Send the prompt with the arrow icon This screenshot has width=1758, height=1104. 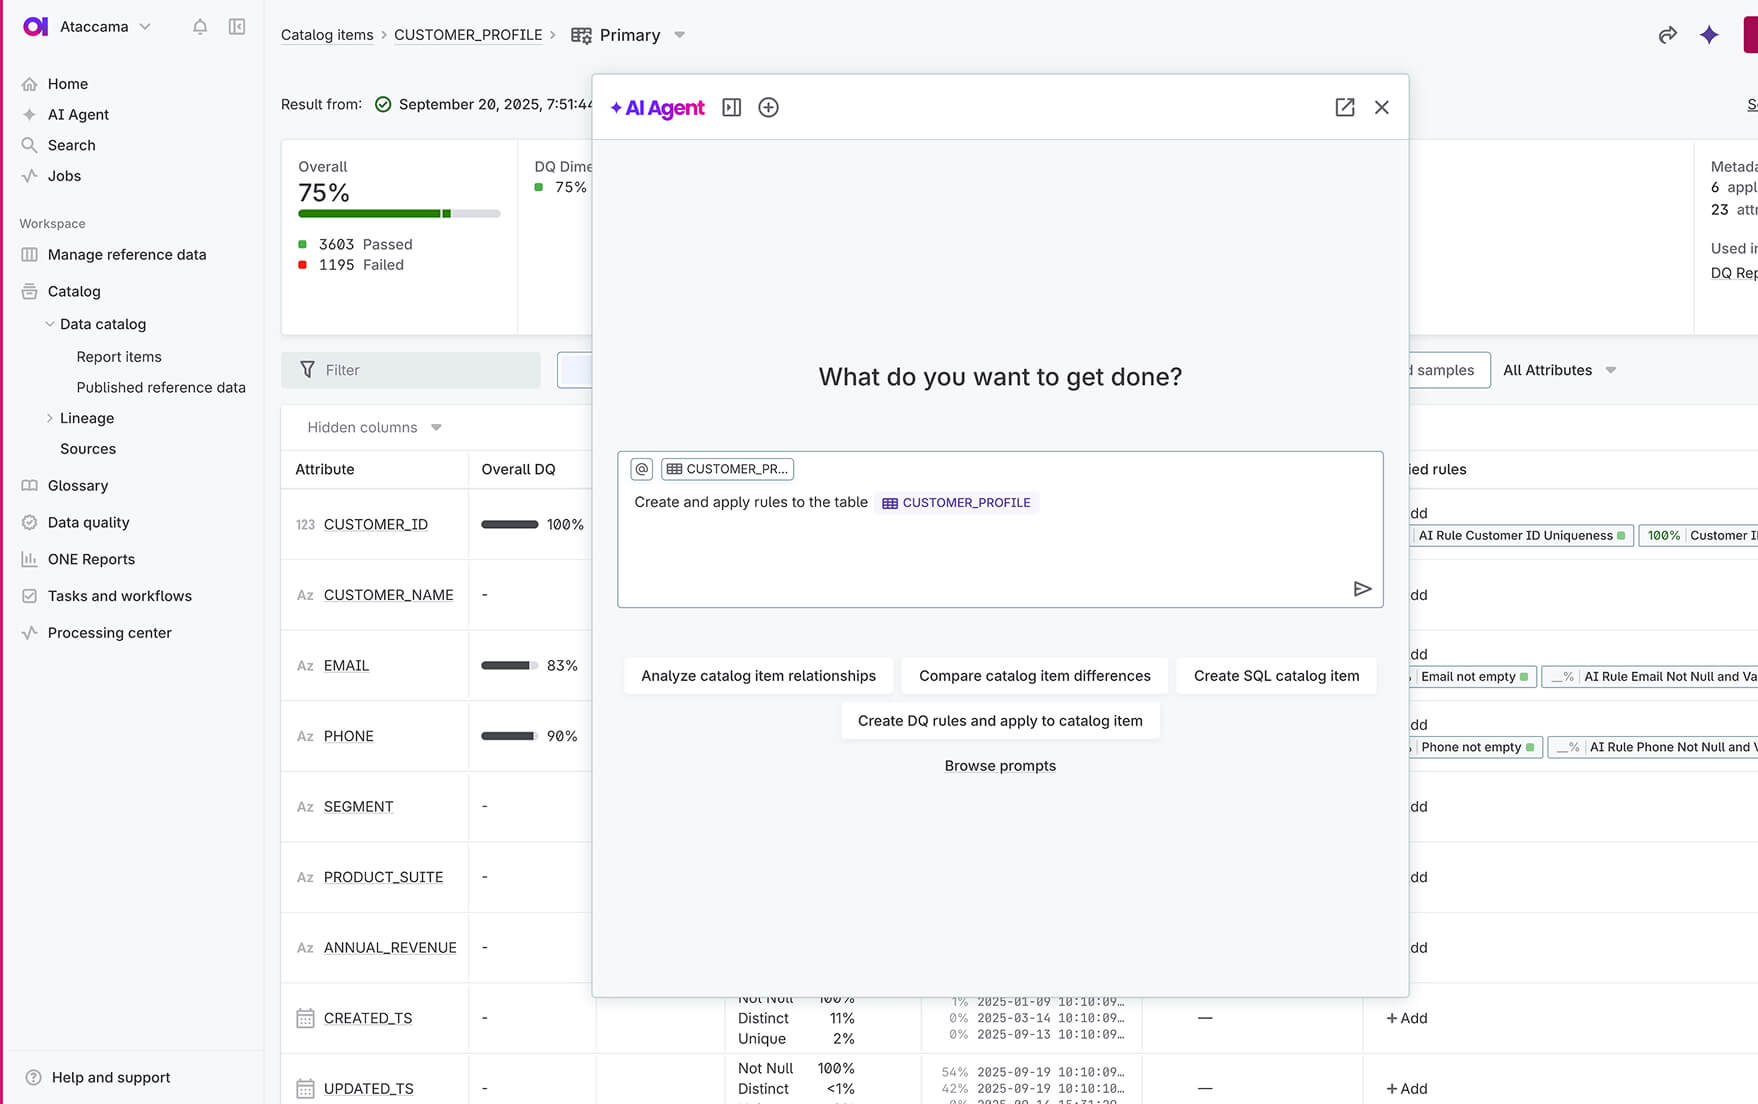pos(1362,589)
